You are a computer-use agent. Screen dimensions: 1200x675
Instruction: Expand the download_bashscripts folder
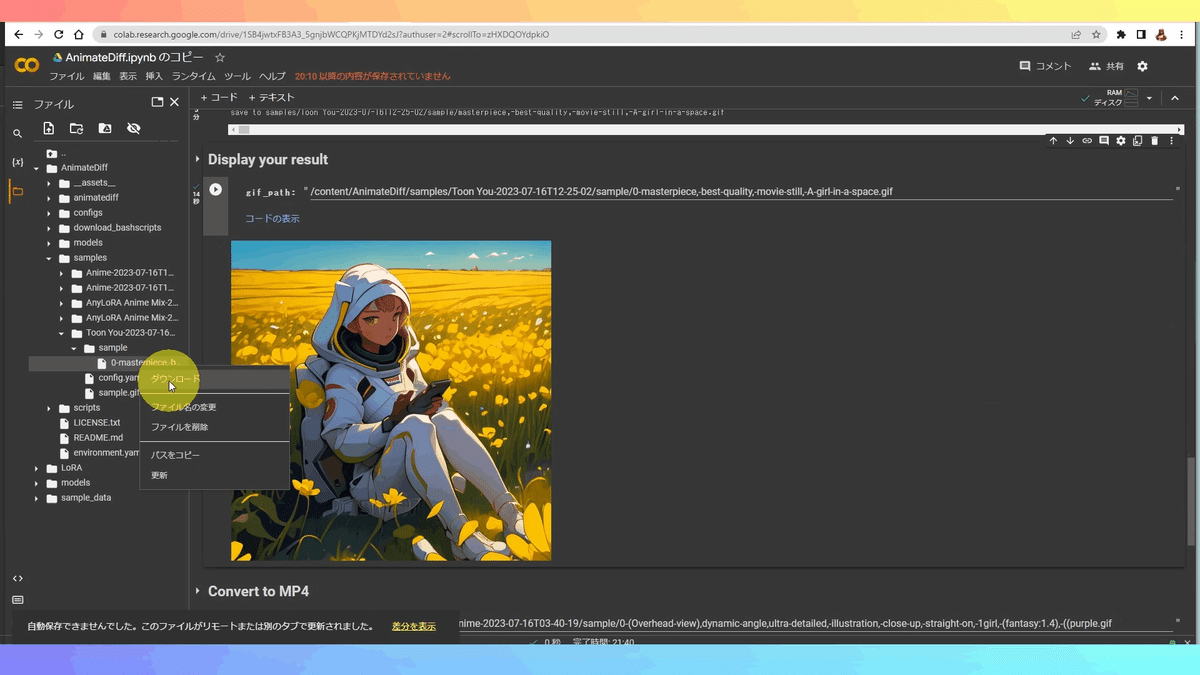[x=50, y=228]
